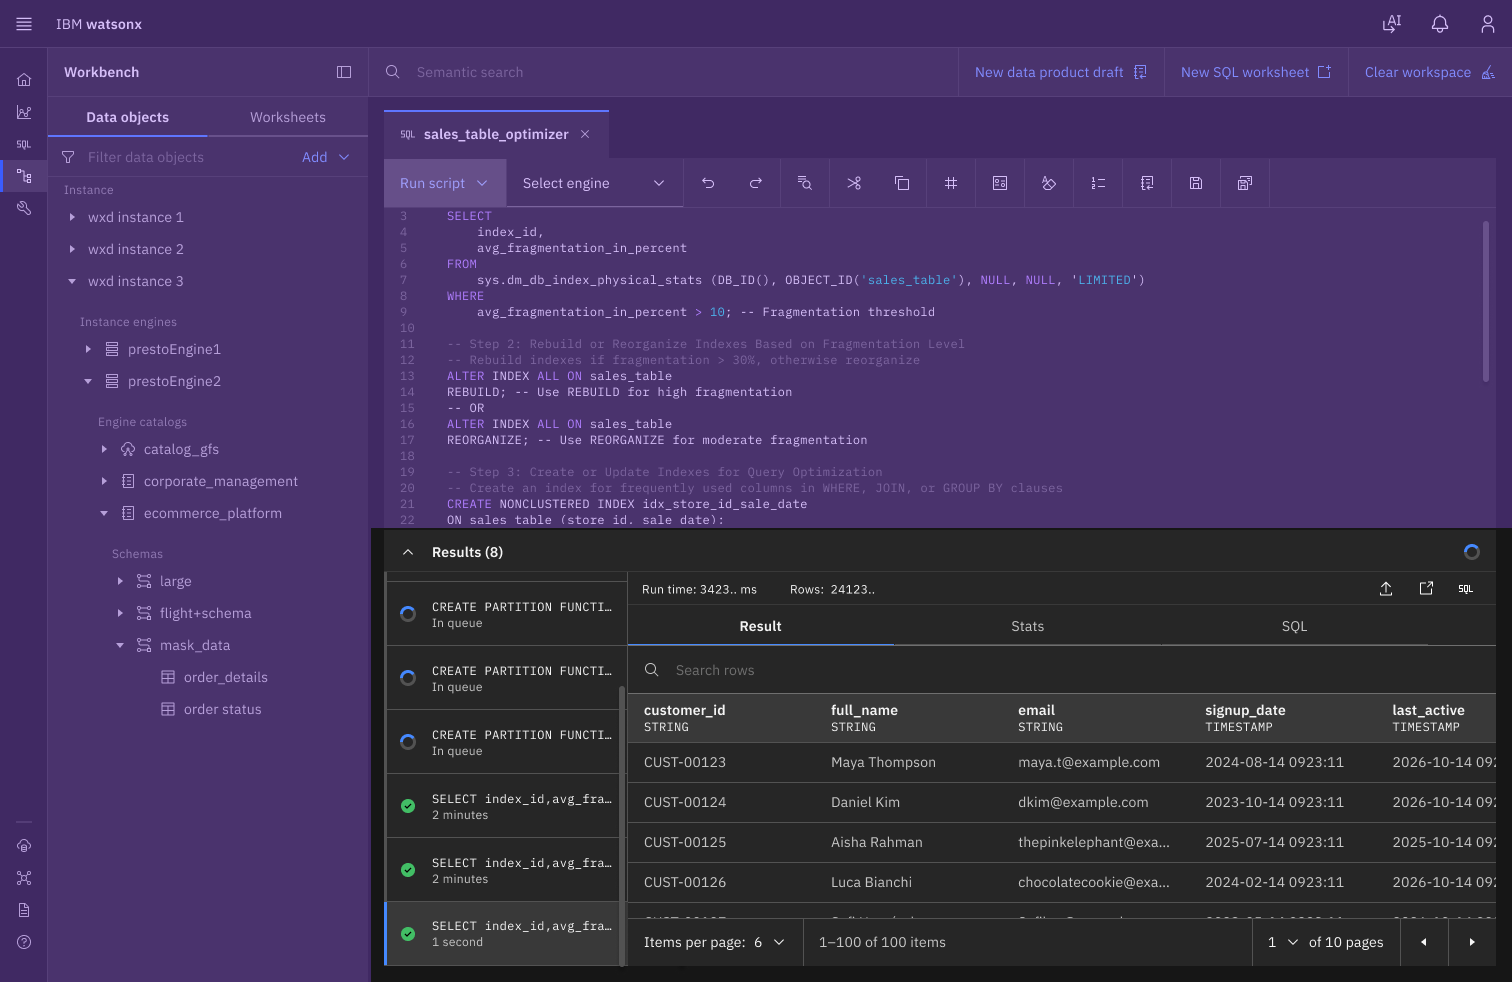The height and width of the screenshot is (982, 1512).
Task: Expand corporate_management catalog
Action: pos(104,481)
